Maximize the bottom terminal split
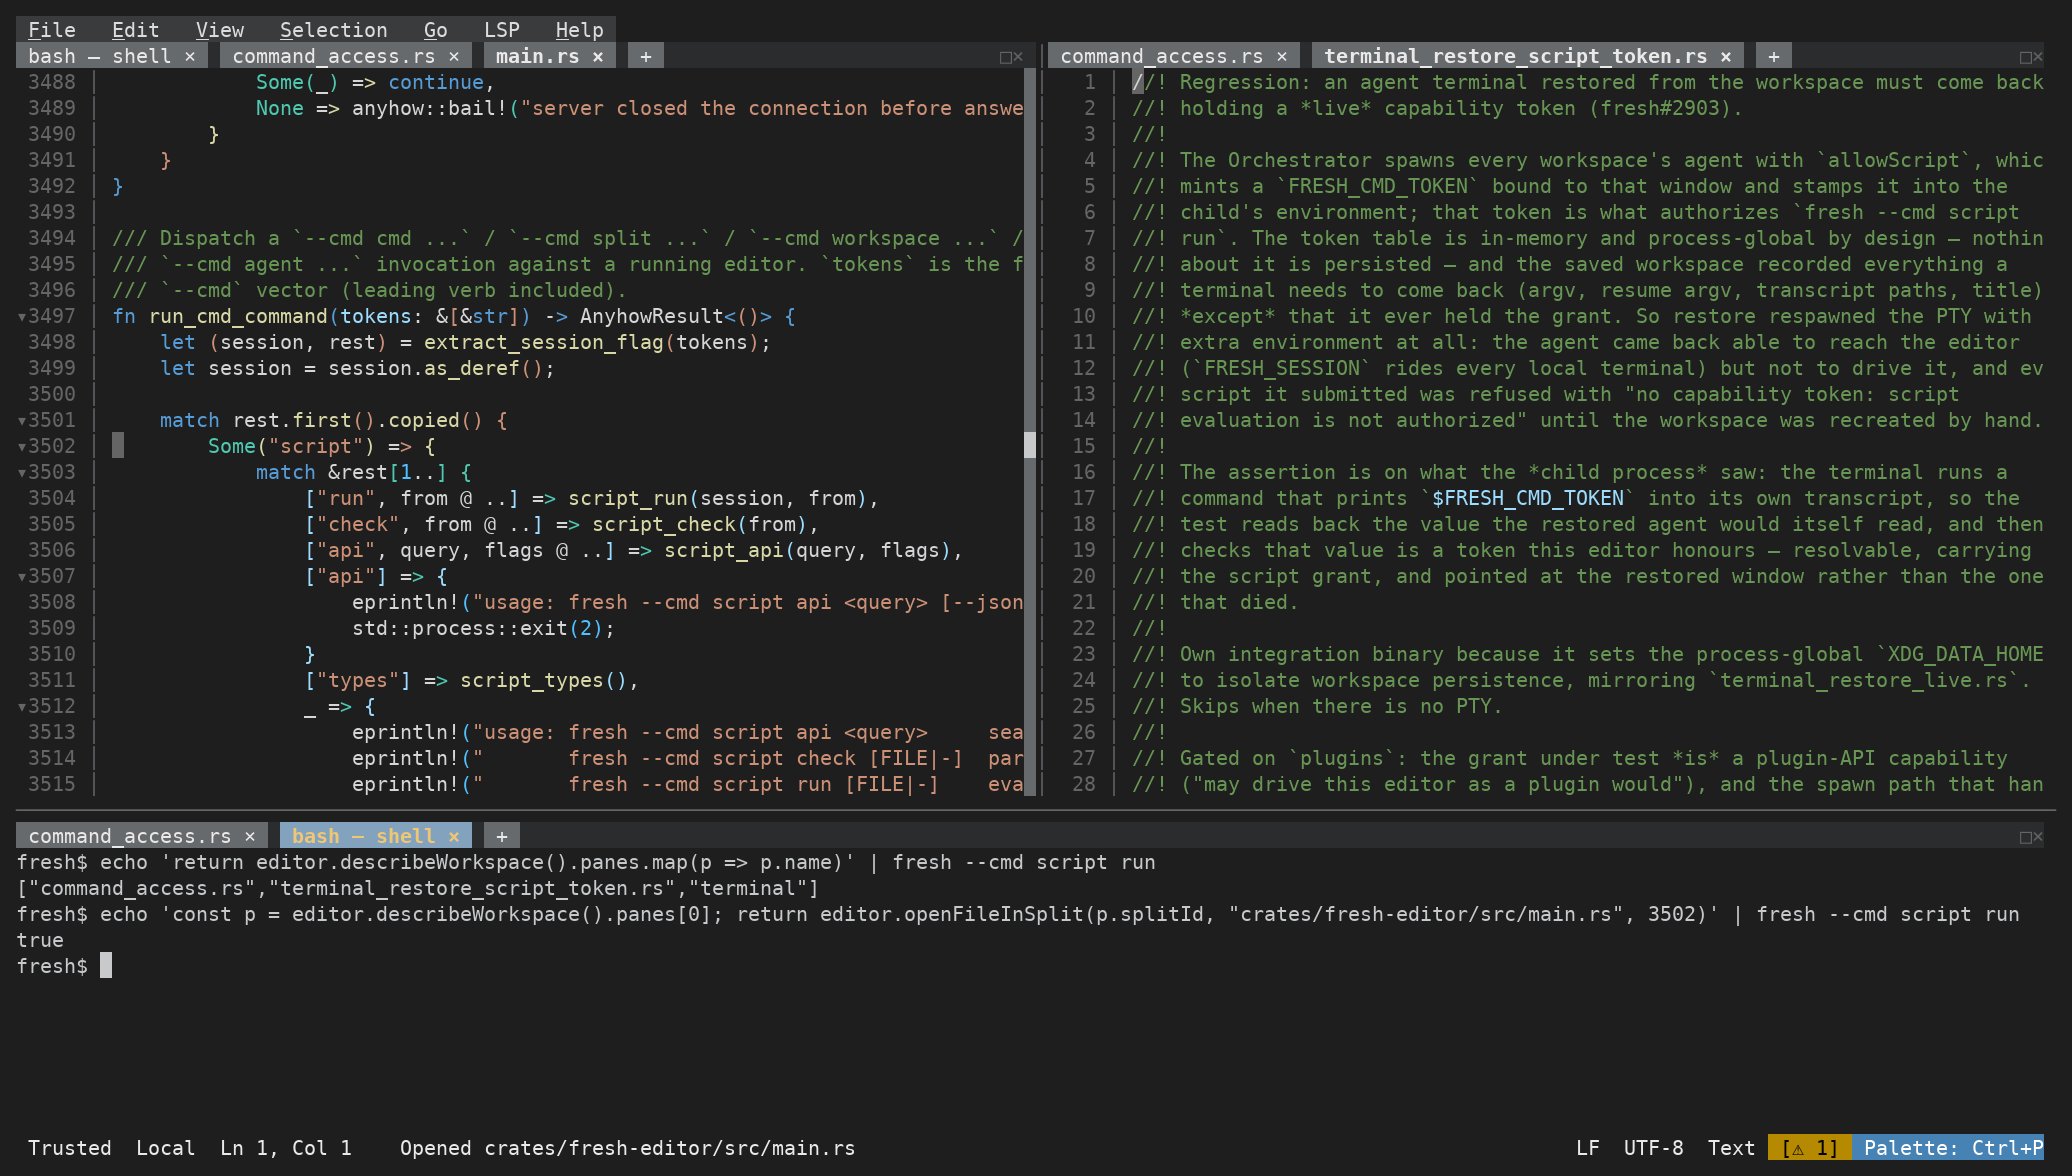The width and height of the screenshot is (2072, 1176). point(2026,837)
